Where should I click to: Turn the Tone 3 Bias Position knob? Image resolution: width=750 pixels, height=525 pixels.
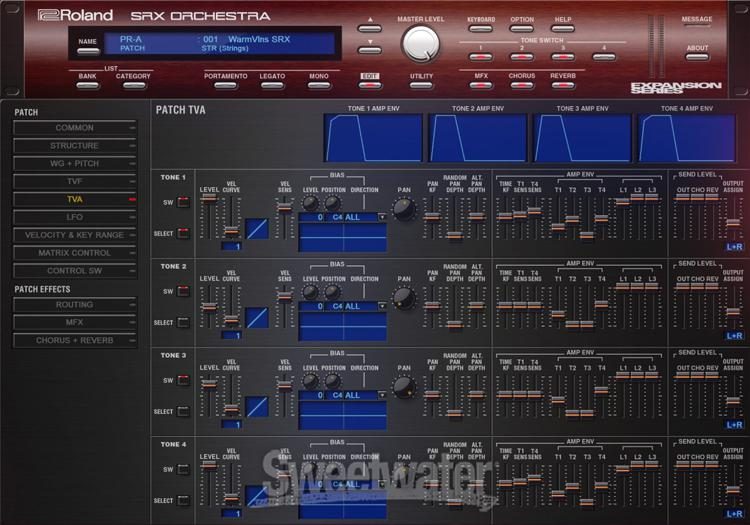(x=332, y=381)
